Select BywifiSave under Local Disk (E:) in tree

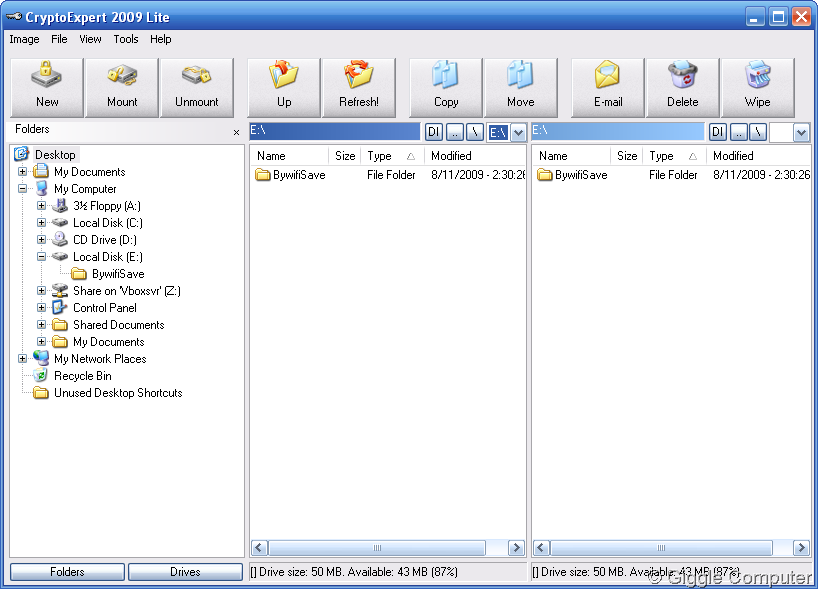tap(118, 274)
